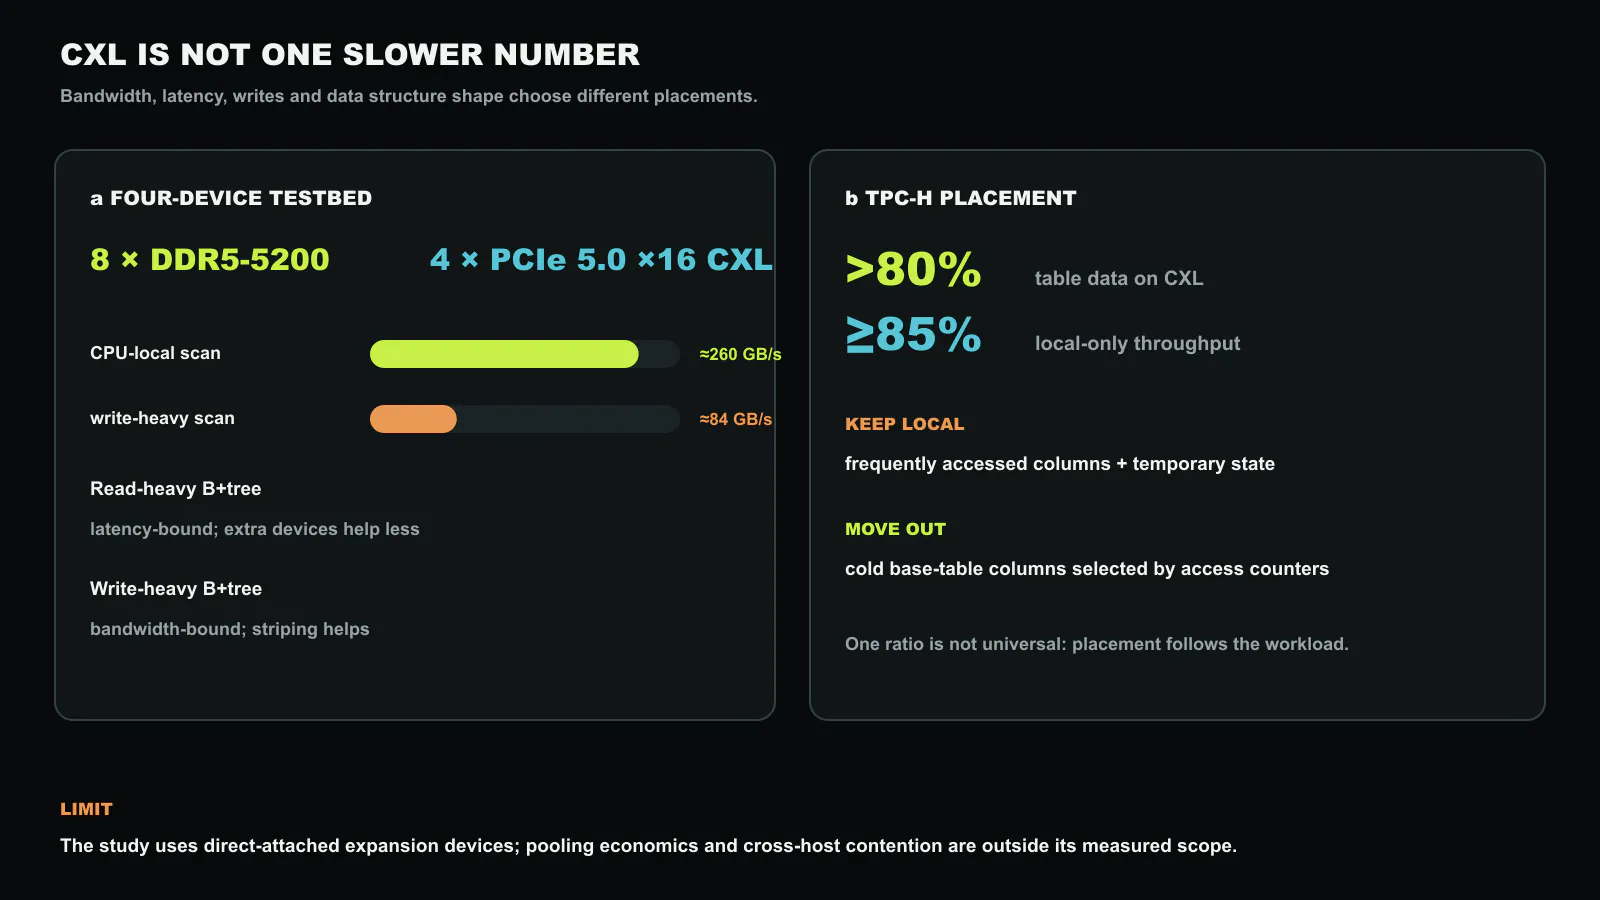Select the '≥85%' large figure
1600x900 pixels.
[x=913, y=334]
